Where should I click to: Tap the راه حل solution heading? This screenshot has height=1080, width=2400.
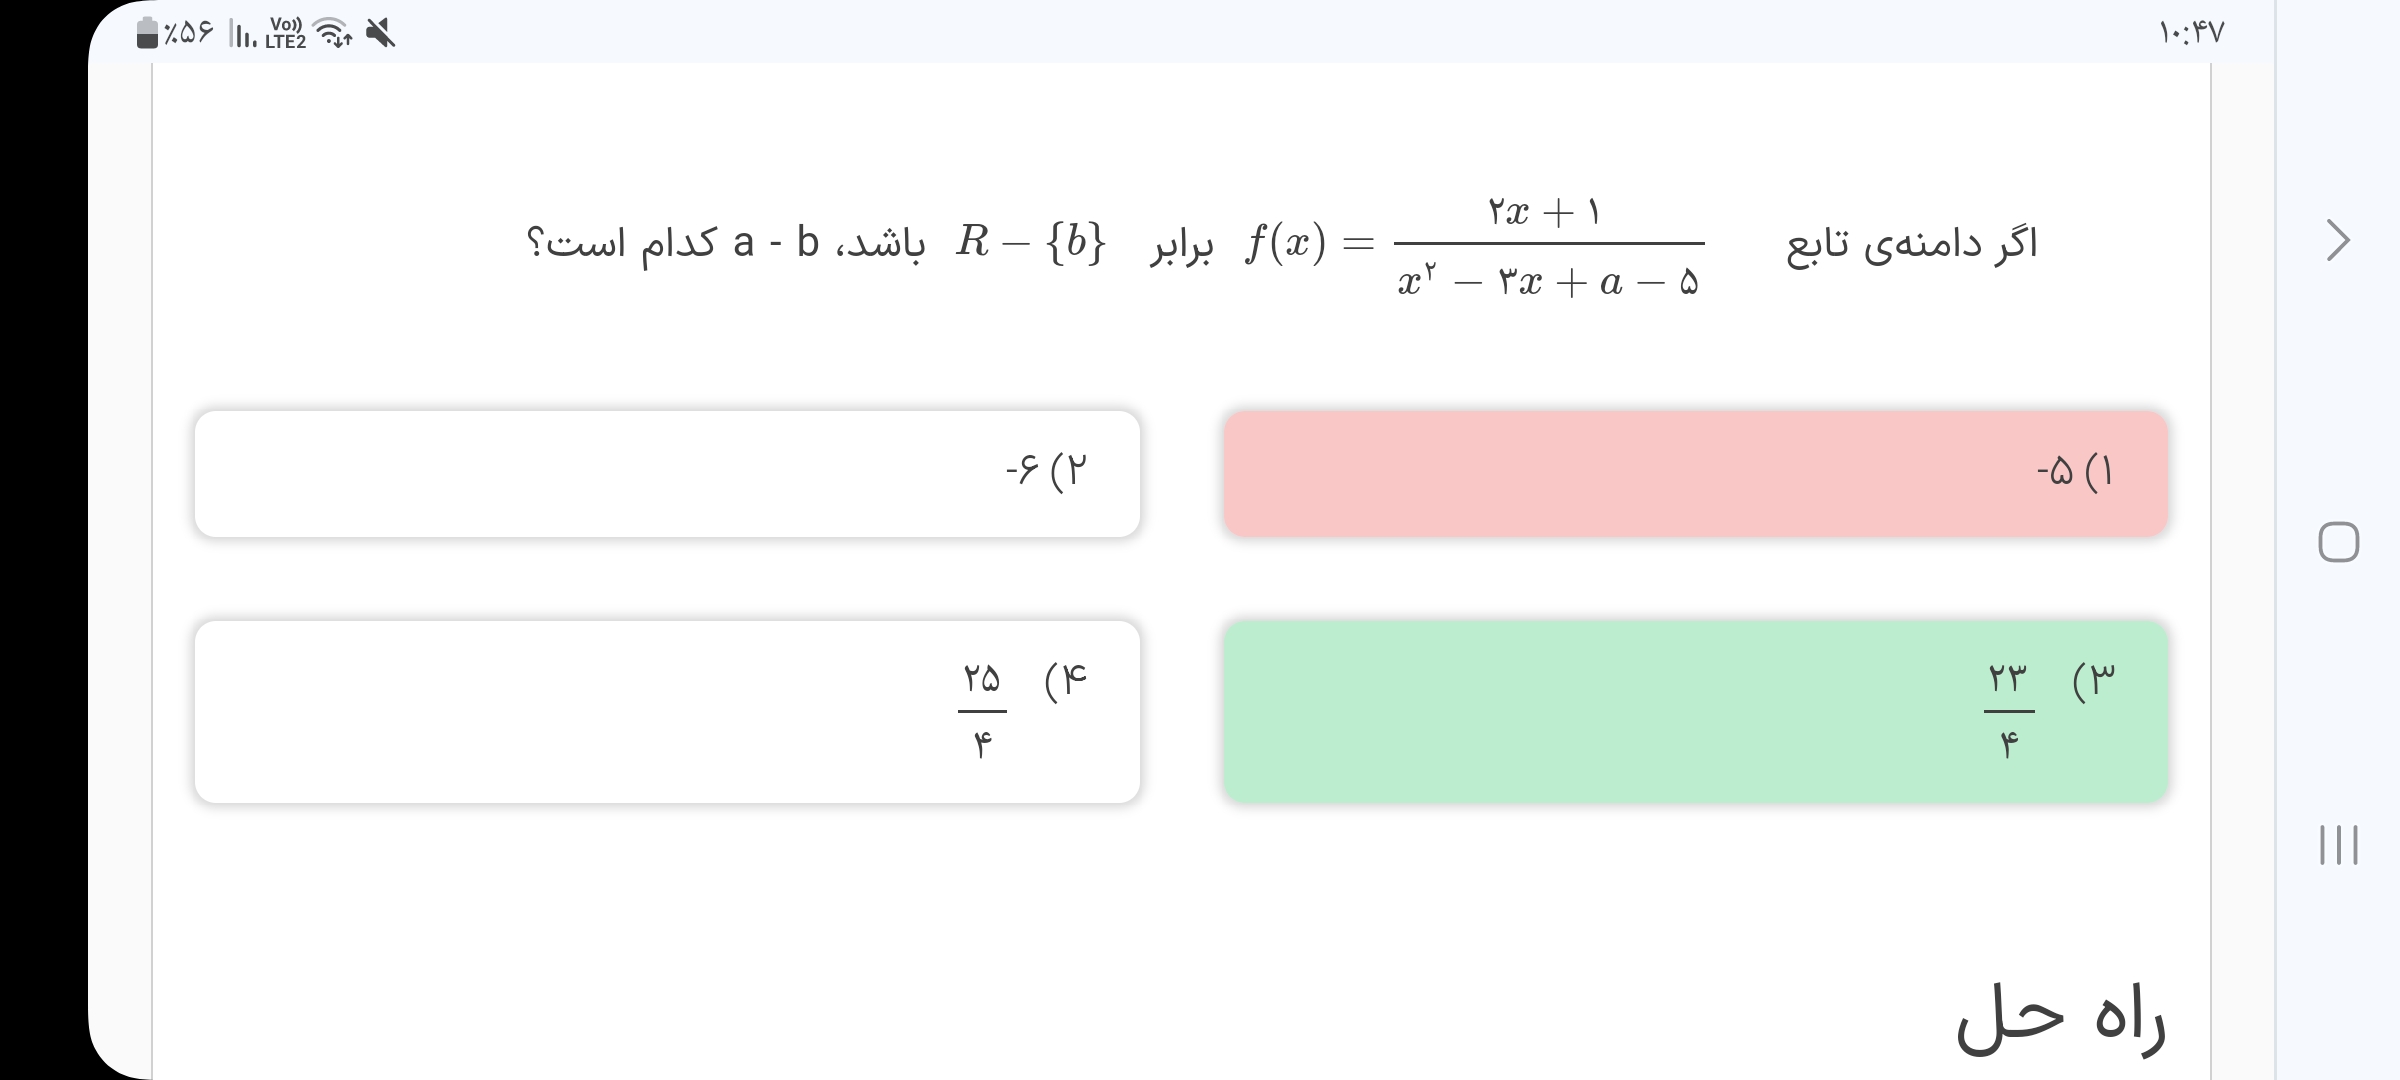(2060, 1018)
